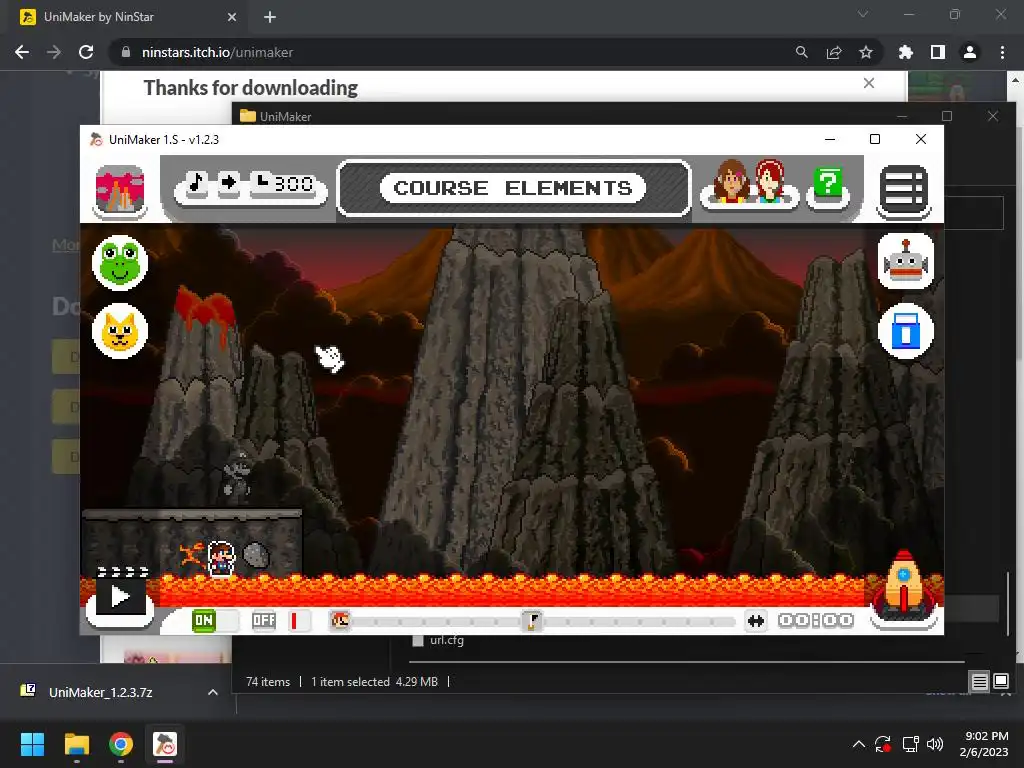Share this page via Chrome share icon
Image resolution: width=1024 pixels, height=768 pixels.
pos(834,52)
